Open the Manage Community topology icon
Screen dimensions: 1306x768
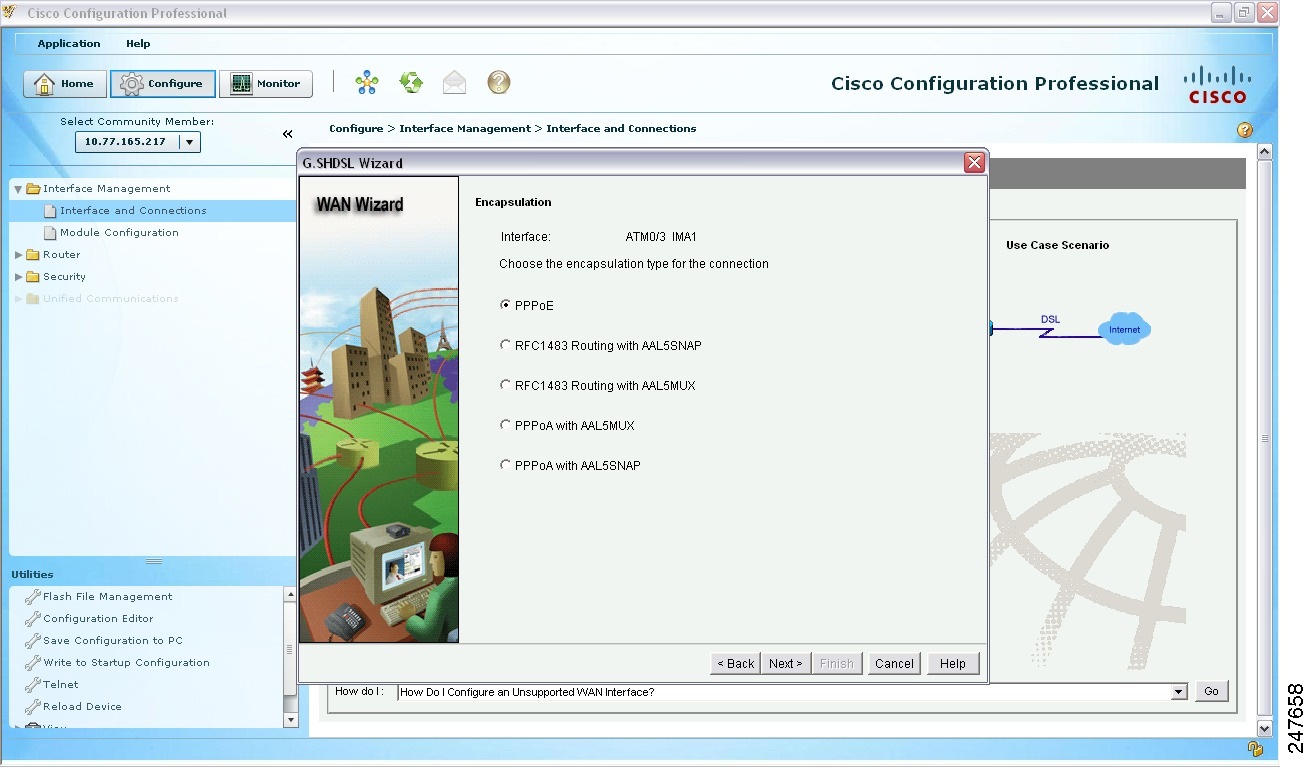click(366, 83)
